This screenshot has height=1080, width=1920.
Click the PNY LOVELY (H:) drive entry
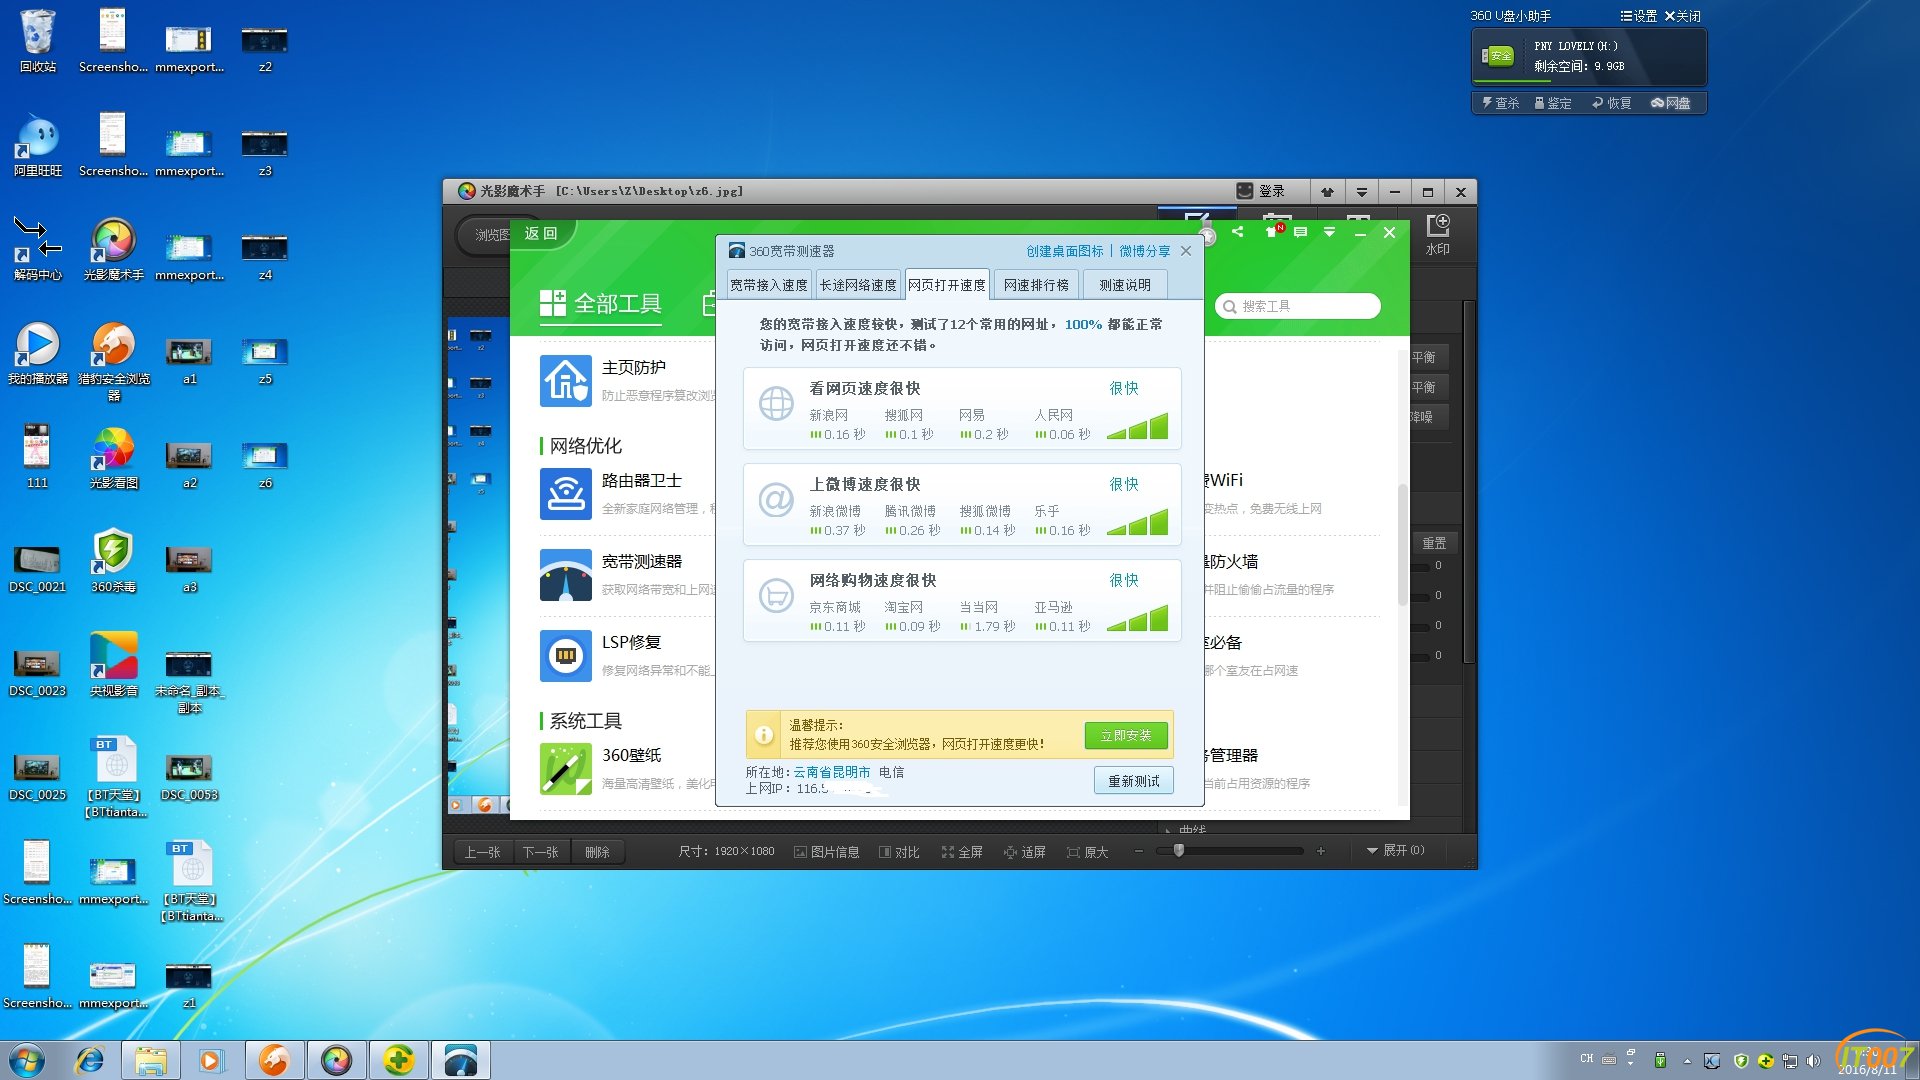1589,56
